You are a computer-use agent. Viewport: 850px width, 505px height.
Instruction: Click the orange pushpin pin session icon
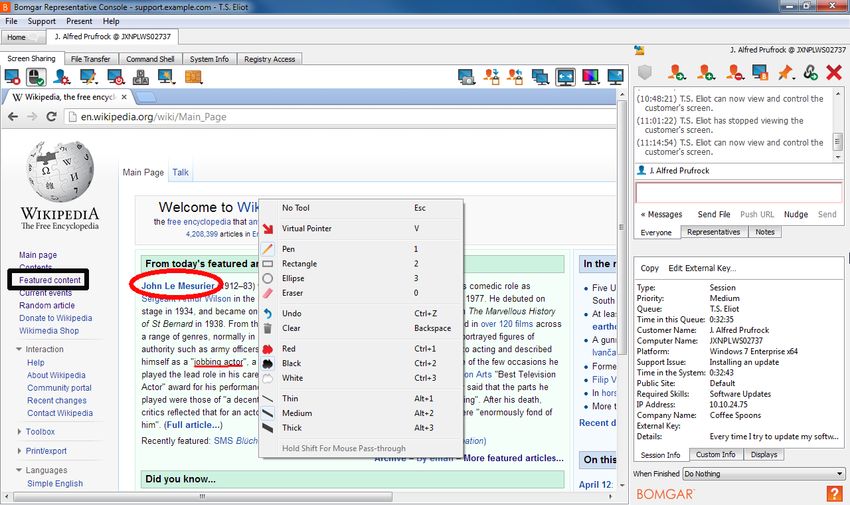[785, 72]
